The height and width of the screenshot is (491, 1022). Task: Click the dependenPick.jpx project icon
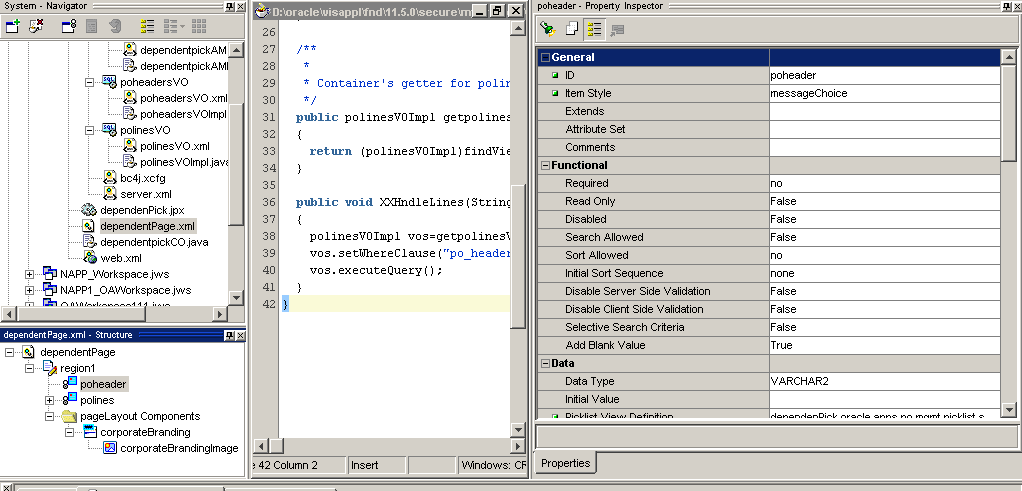point(89,210)
